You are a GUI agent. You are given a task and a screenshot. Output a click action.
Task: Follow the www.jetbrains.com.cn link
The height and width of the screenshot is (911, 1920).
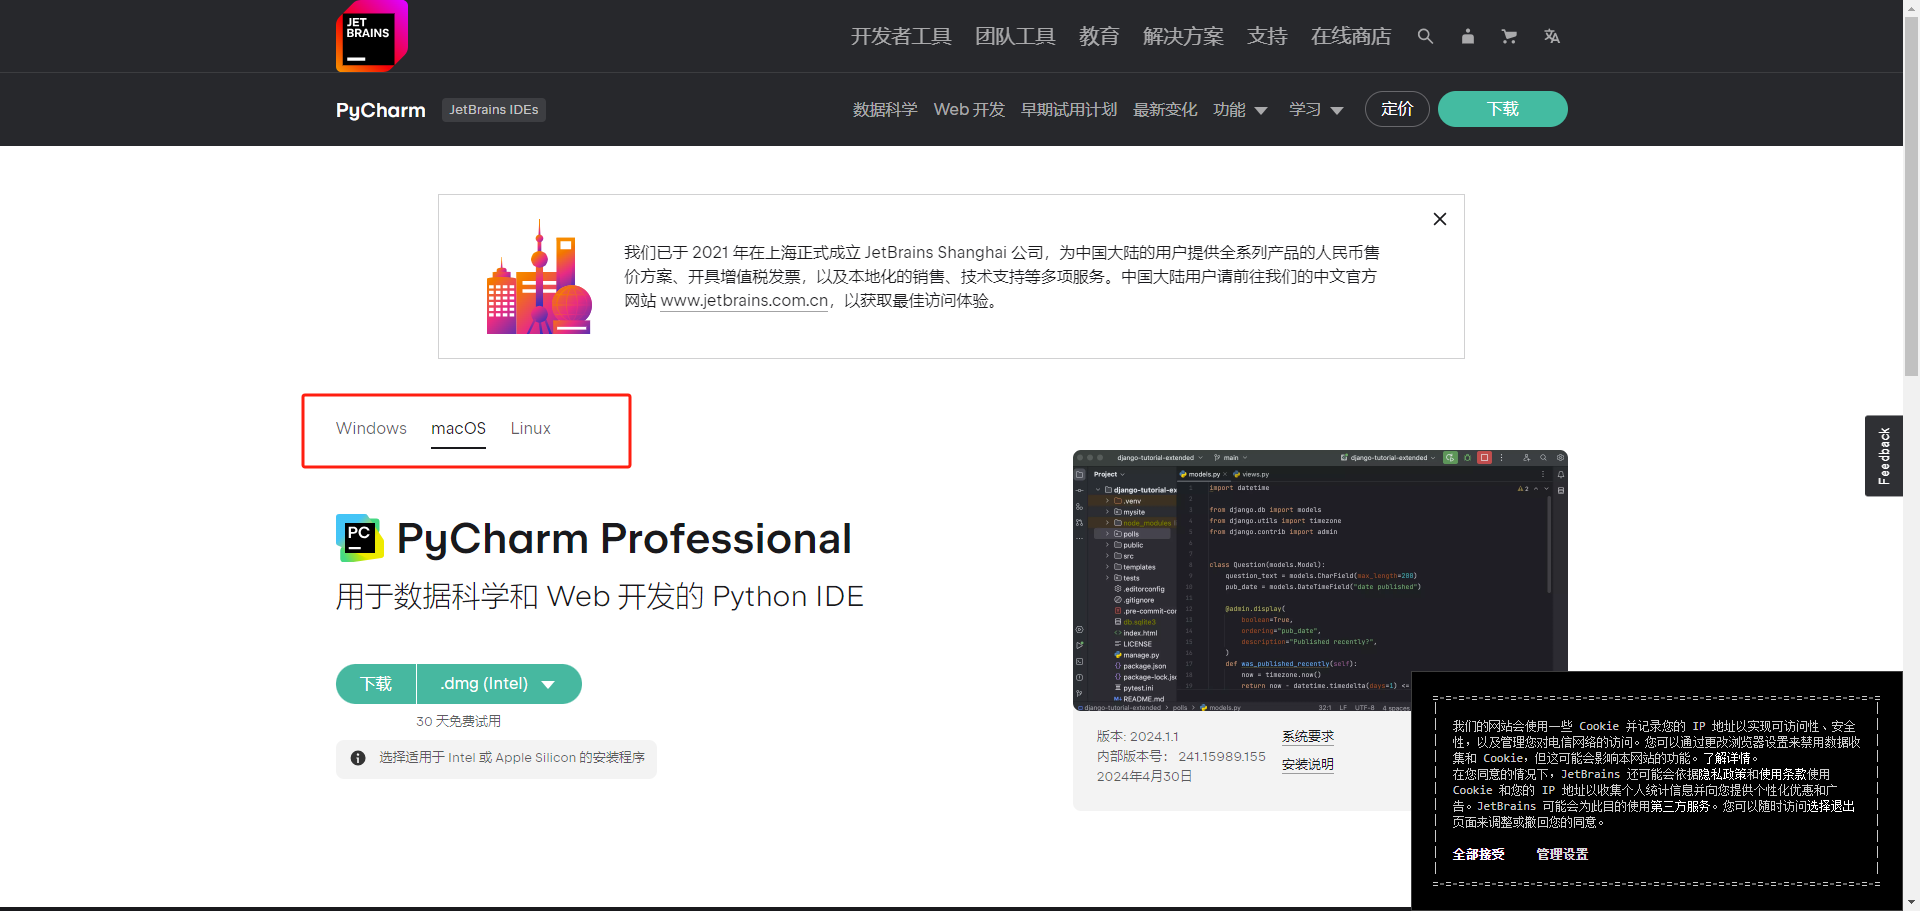click(744, 301)
